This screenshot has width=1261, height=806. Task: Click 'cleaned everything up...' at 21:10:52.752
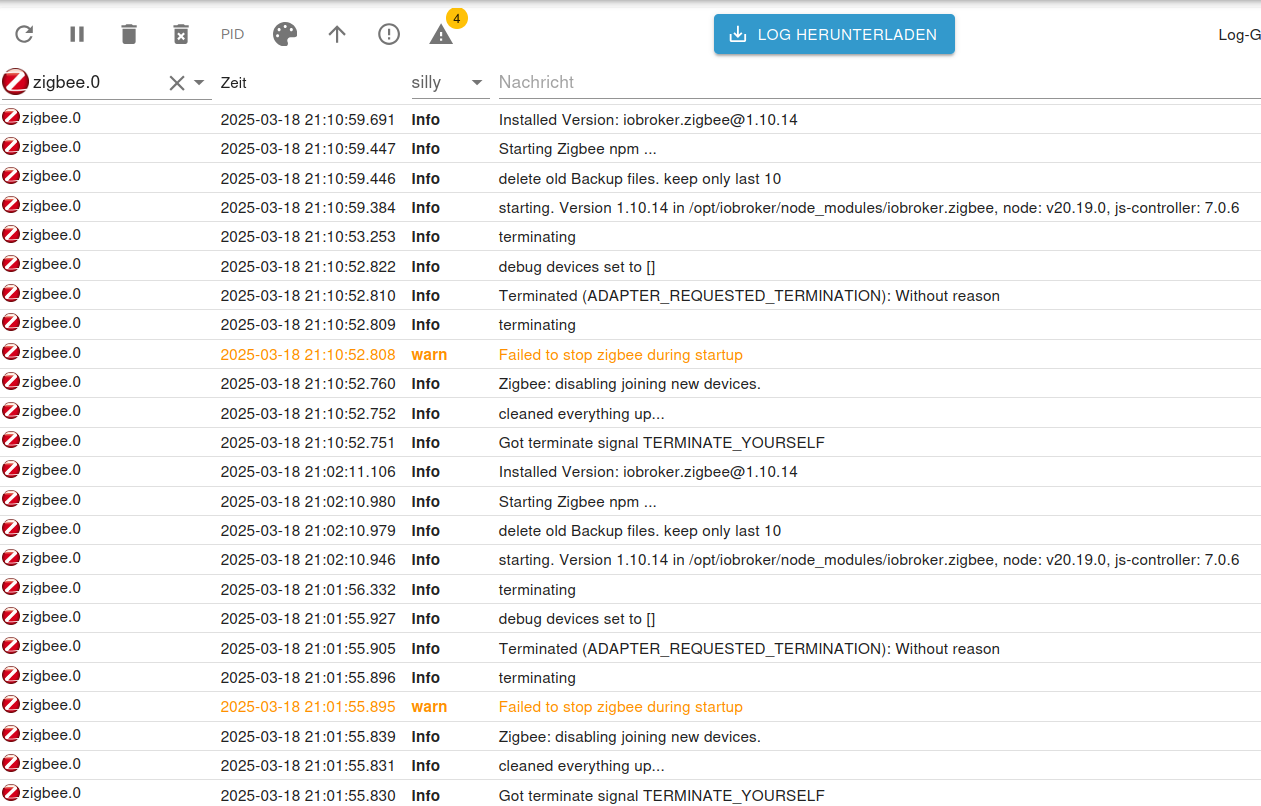pos(581,413)
